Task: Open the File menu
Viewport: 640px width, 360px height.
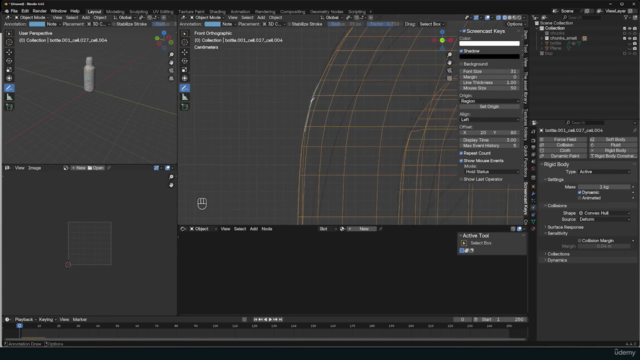Action: [14, 11]
